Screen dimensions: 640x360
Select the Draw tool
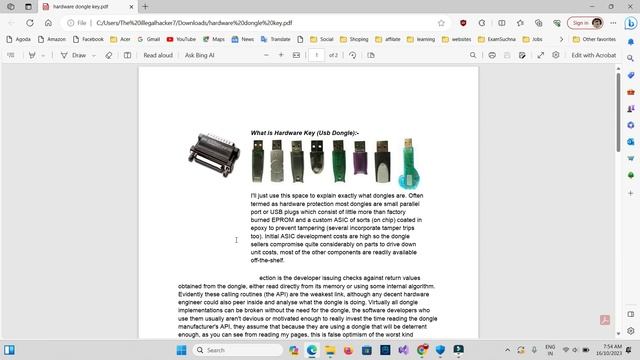[x=73, y=55]
